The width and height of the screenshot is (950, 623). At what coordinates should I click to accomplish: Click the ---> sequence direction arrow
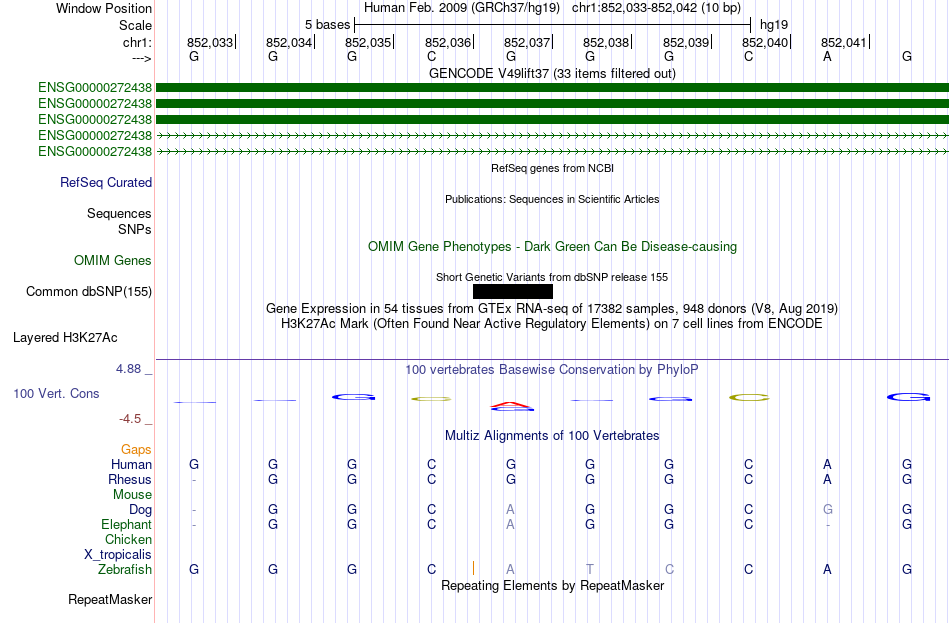(x=141, y=58)
